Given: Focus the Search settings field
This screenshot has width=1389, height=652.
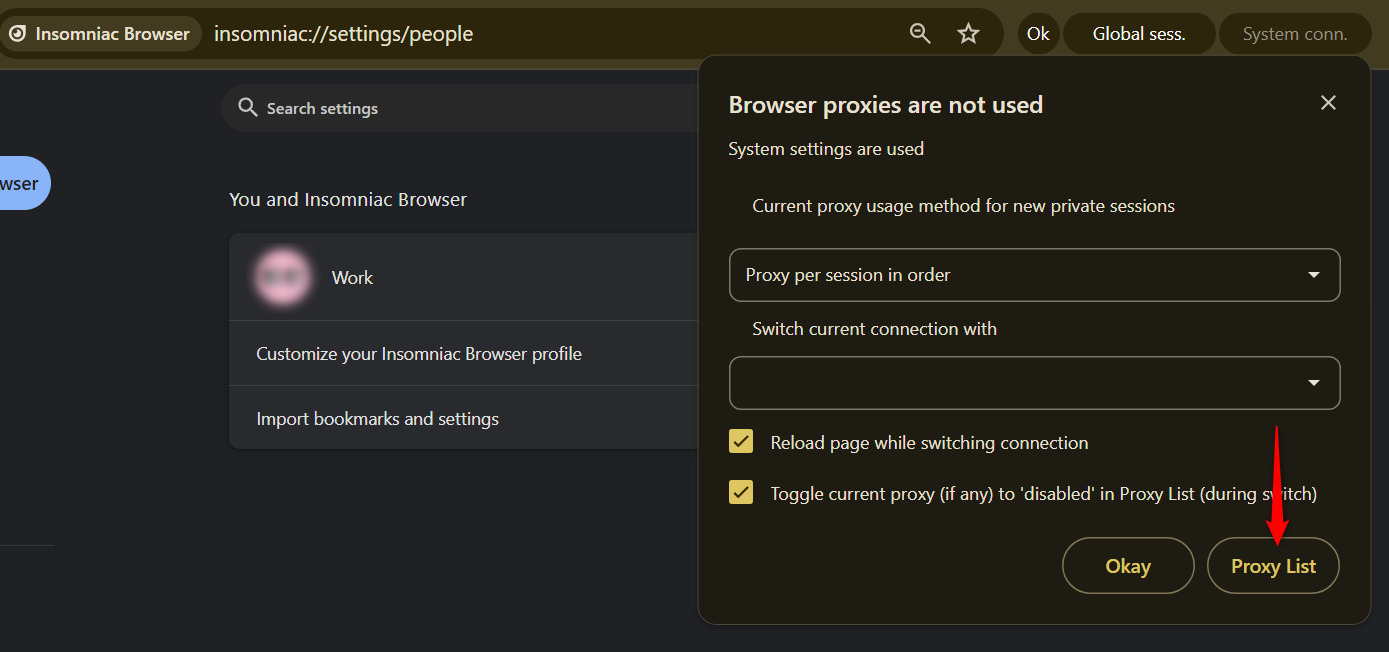Looking at the screenshot, I should pyautogui.click(x=460, y=108).
